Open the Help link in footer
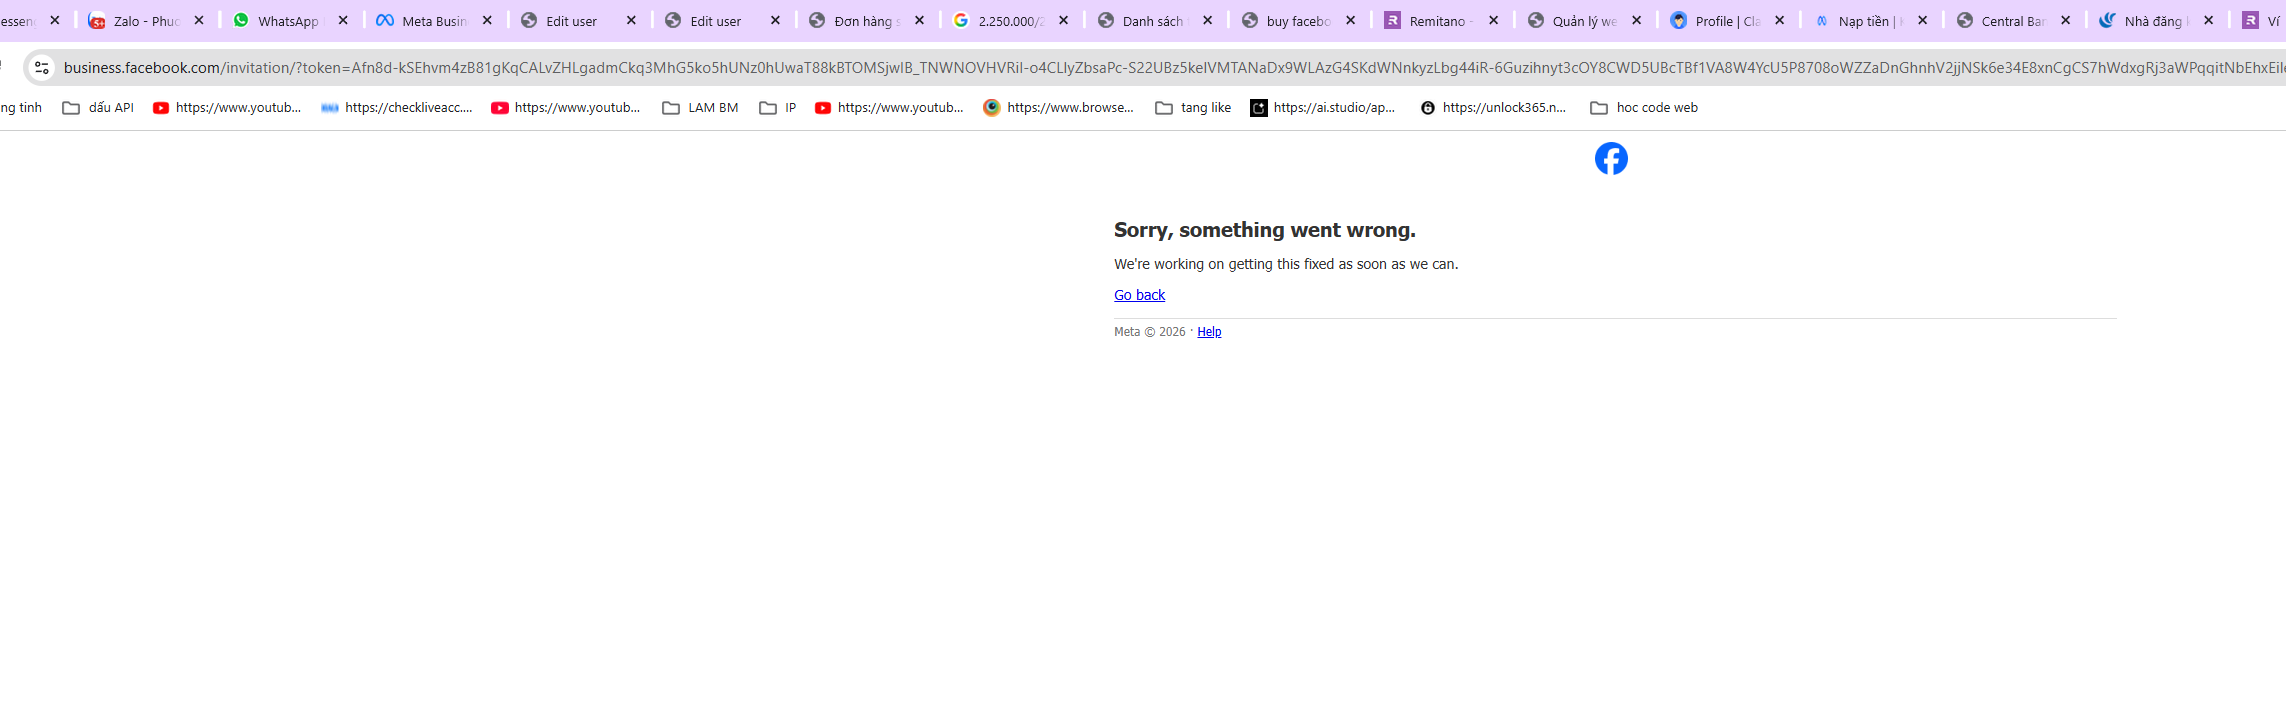Viewport: 2286px width, 712px height. tap(1209, 332)
